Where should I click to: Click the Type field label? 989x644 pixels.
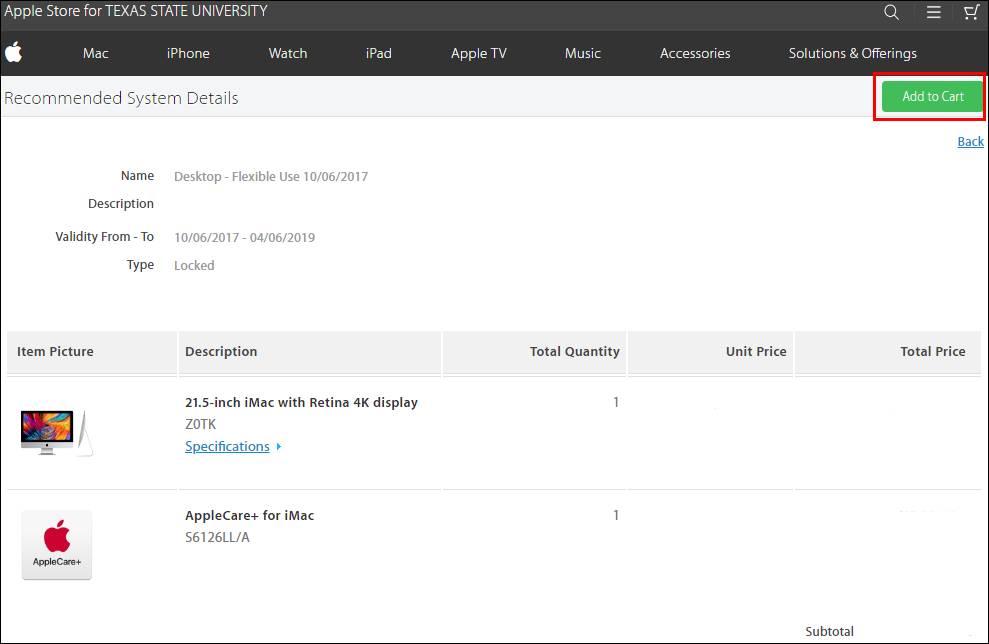pos(140,264)
